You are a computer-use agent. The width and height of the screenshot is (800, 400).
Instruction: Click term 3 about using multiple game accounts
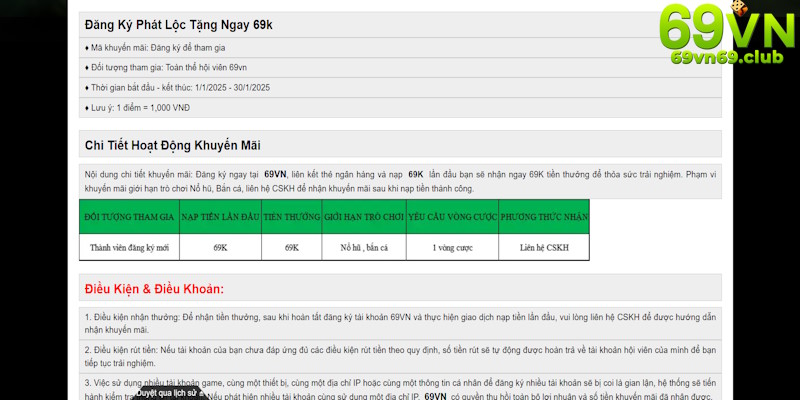400,388
